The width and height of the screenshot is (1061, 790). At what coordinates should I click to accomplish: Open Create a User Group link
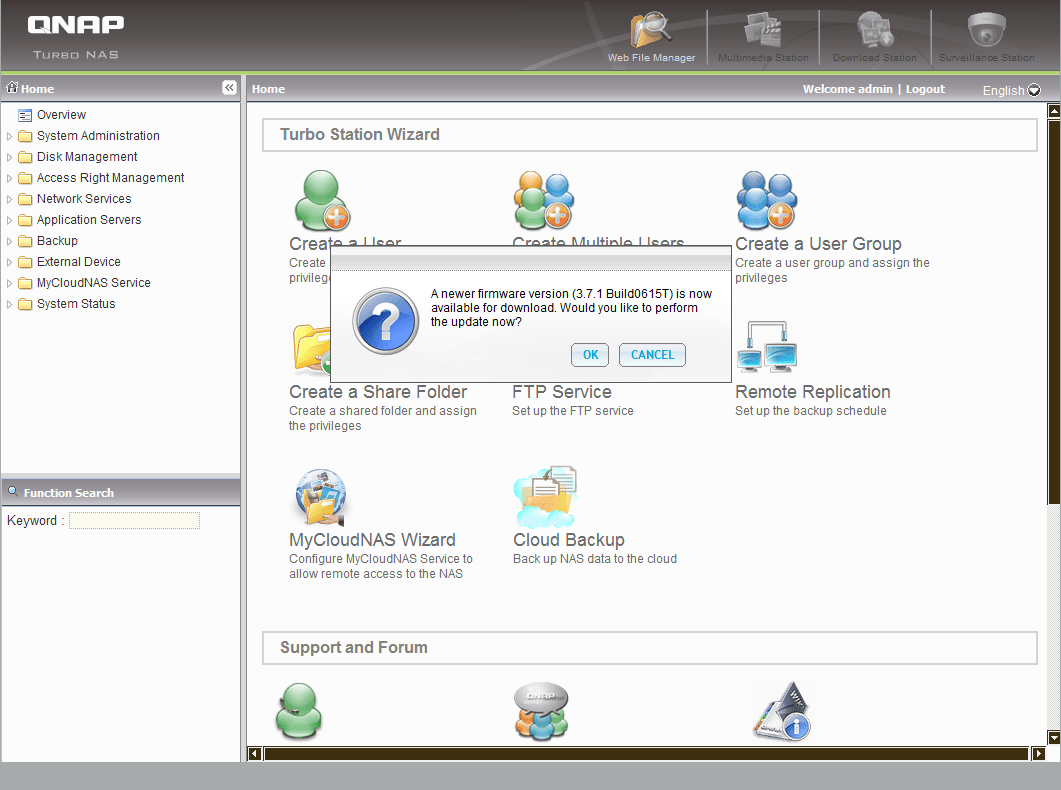pos(818,243)
